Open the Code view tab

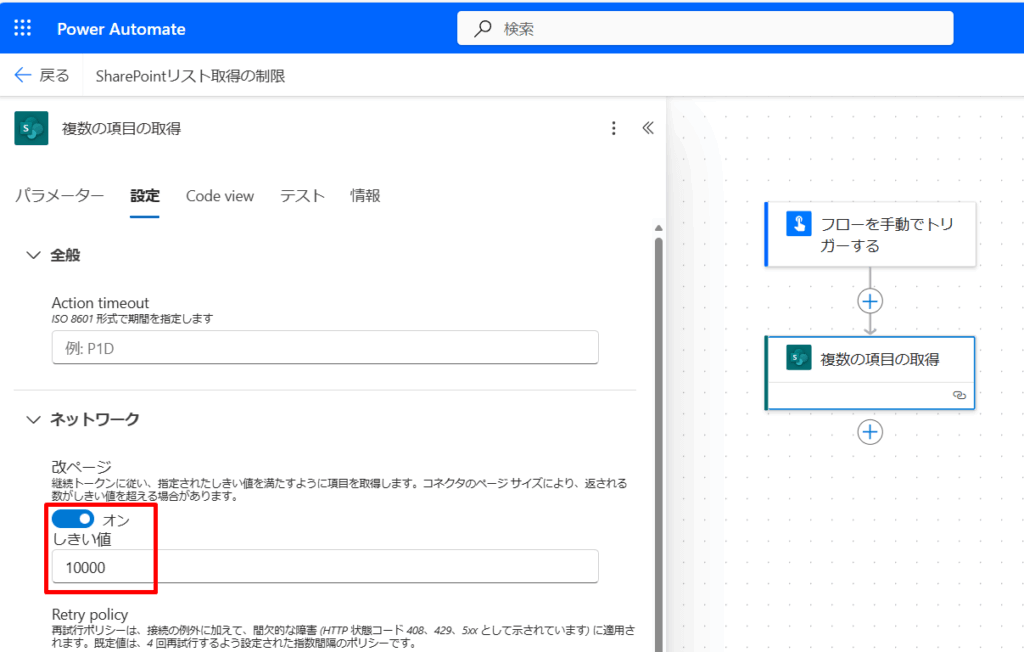click(219, 195)
